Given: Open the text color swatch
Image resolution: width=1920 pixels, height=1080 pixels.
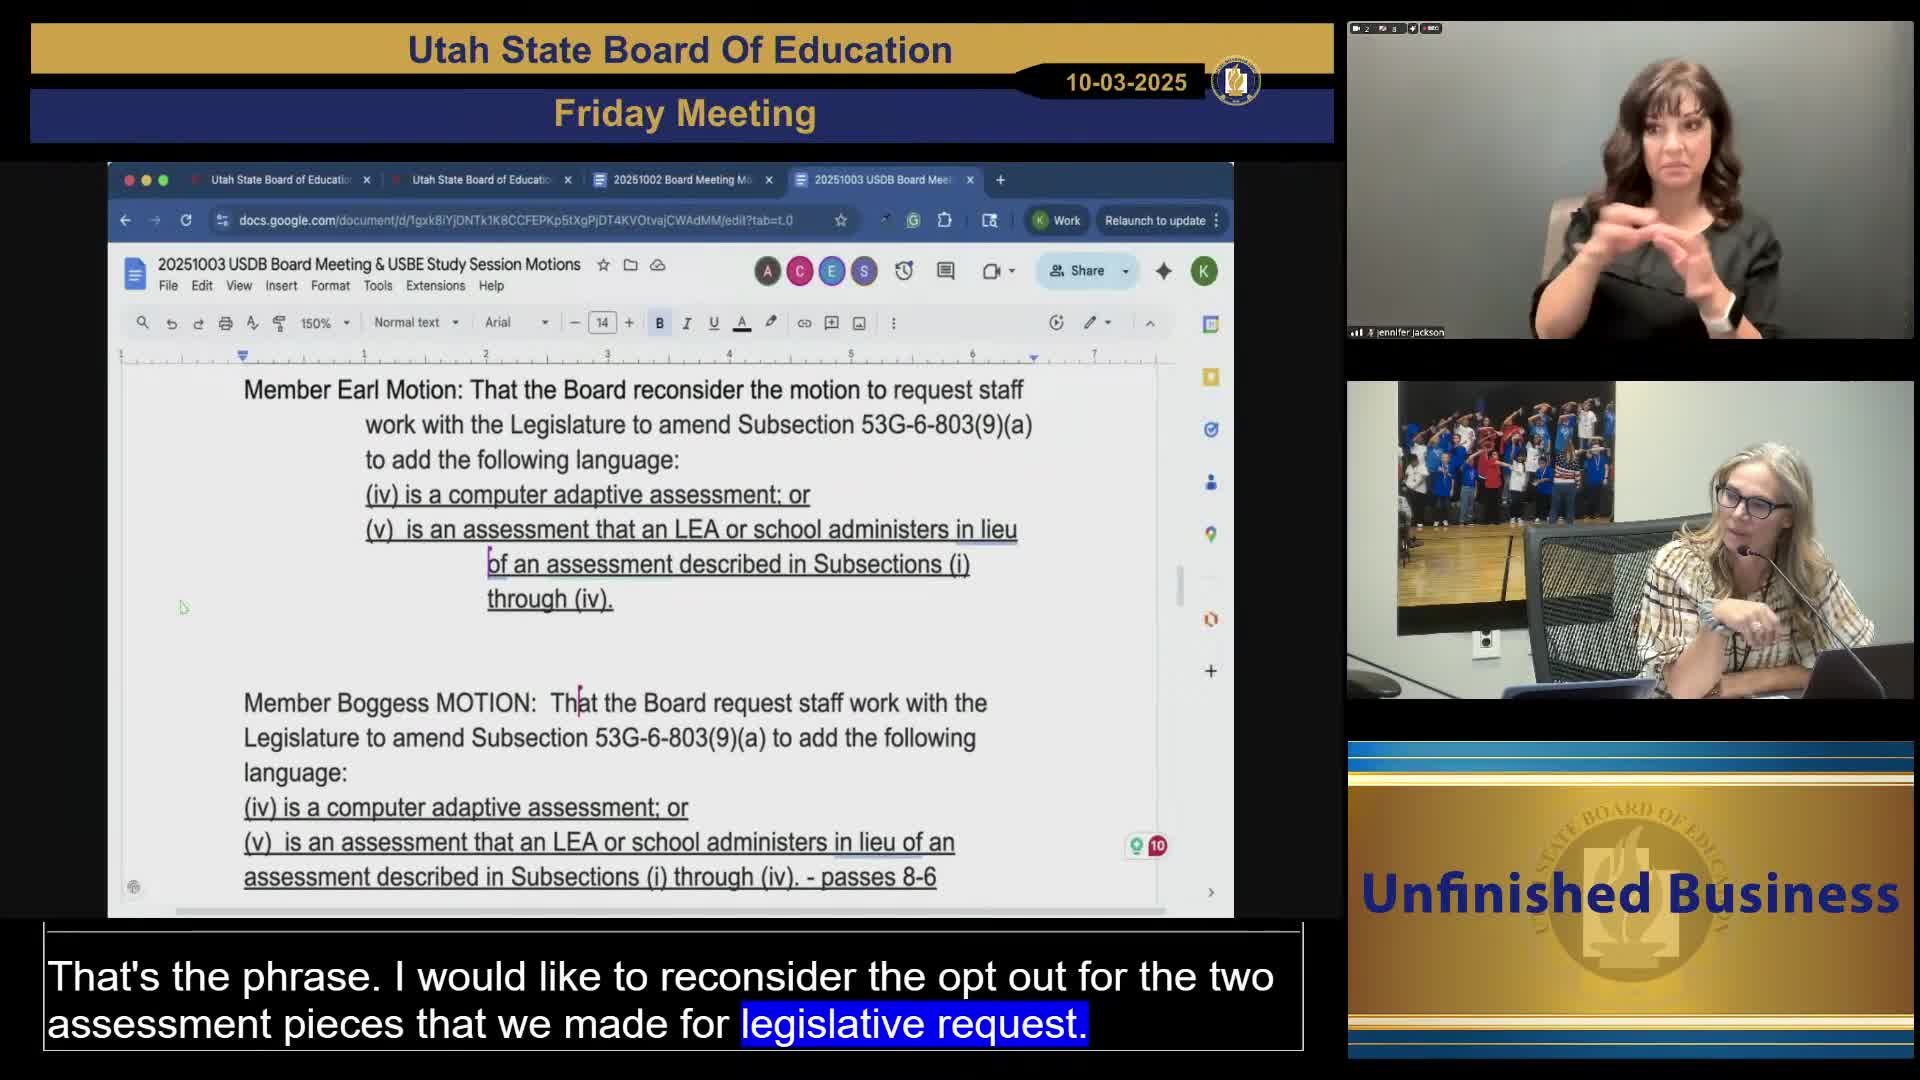Looking at the screenshot, I should (742, 323).
